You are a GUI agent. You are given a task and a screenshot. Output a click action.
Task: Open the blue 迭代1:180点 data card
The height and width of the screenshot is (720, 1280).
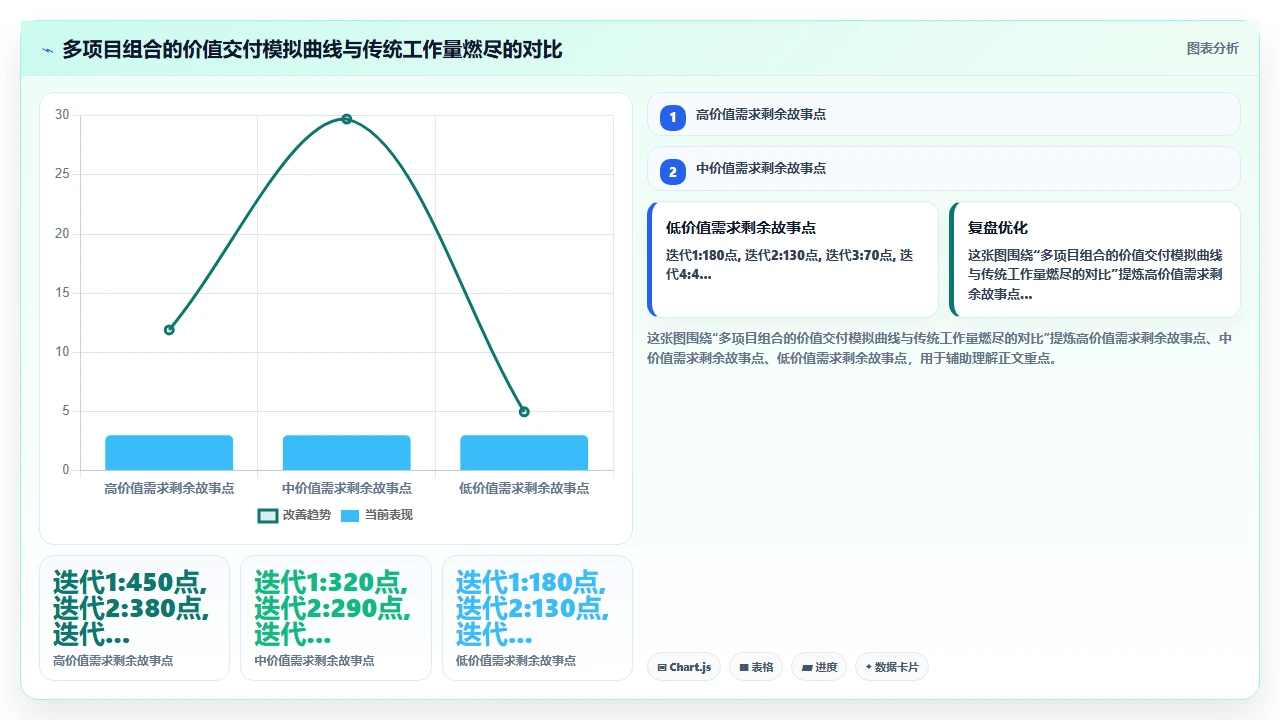[x=537, y=618]
